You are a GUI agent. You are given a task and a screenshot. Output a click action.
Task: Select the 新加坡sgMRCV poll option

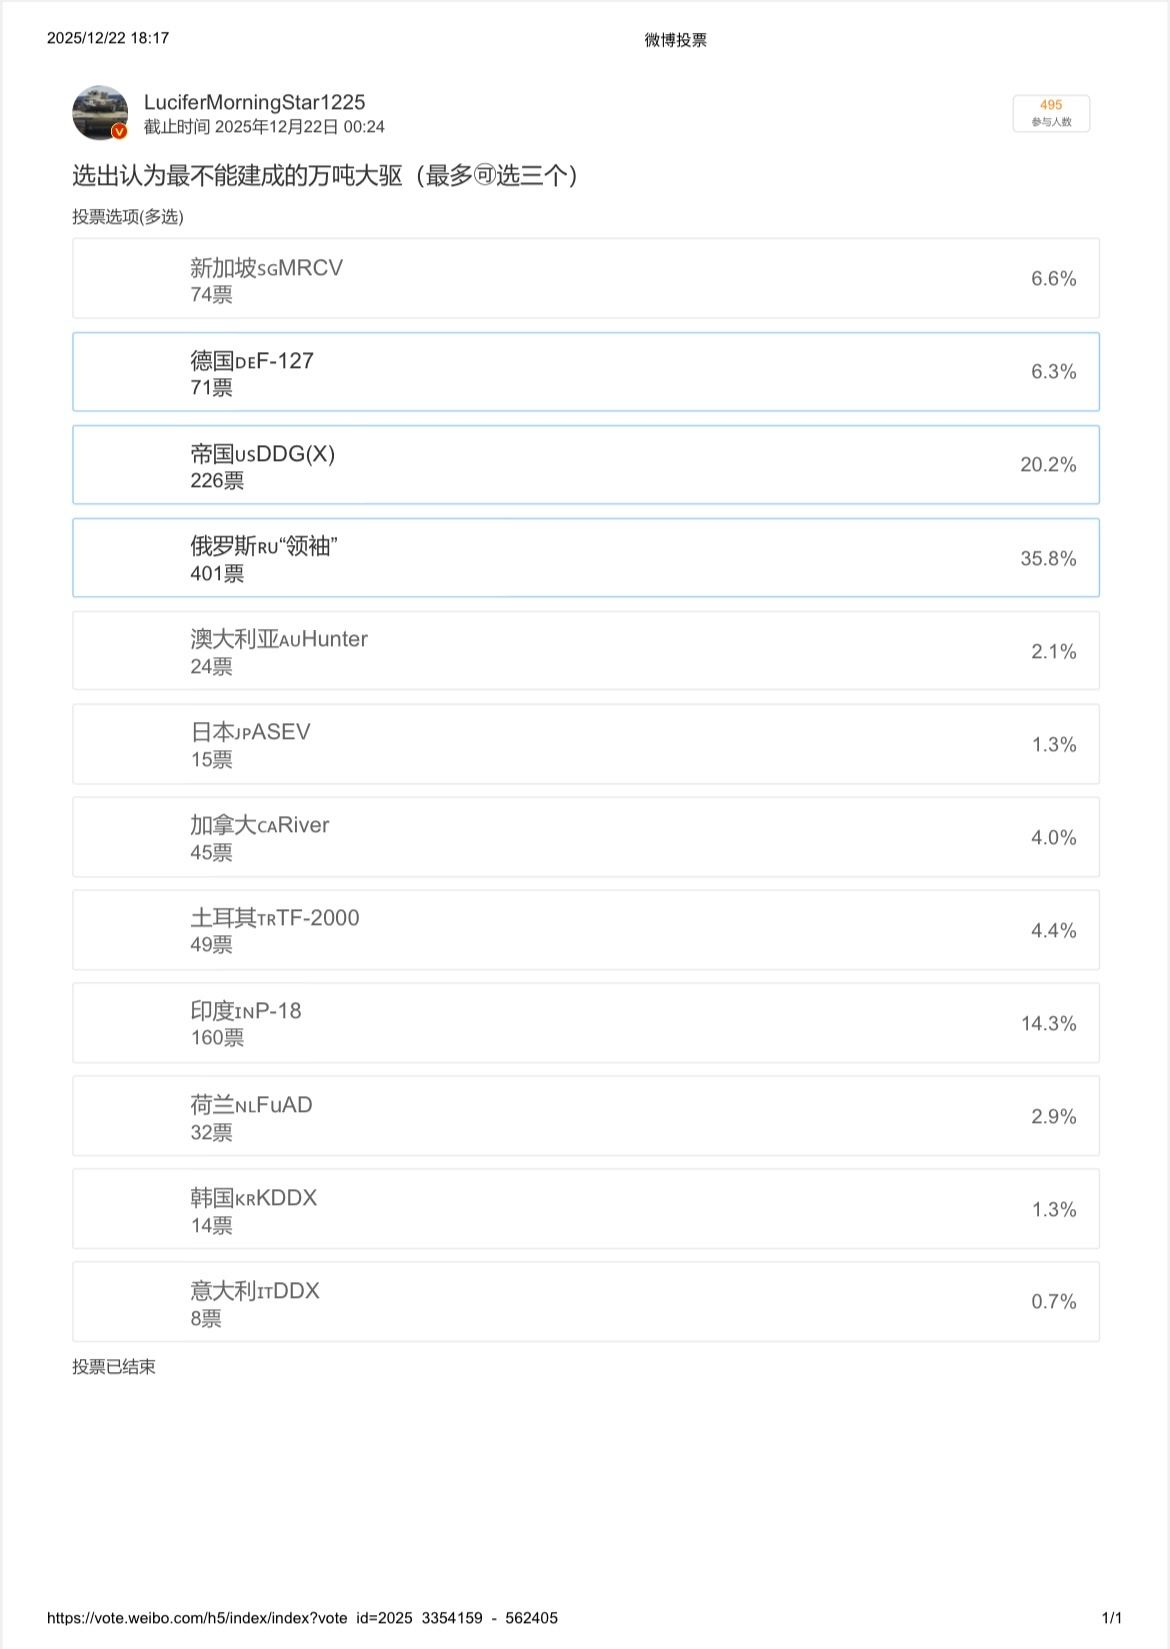click(x=585, y=278)
